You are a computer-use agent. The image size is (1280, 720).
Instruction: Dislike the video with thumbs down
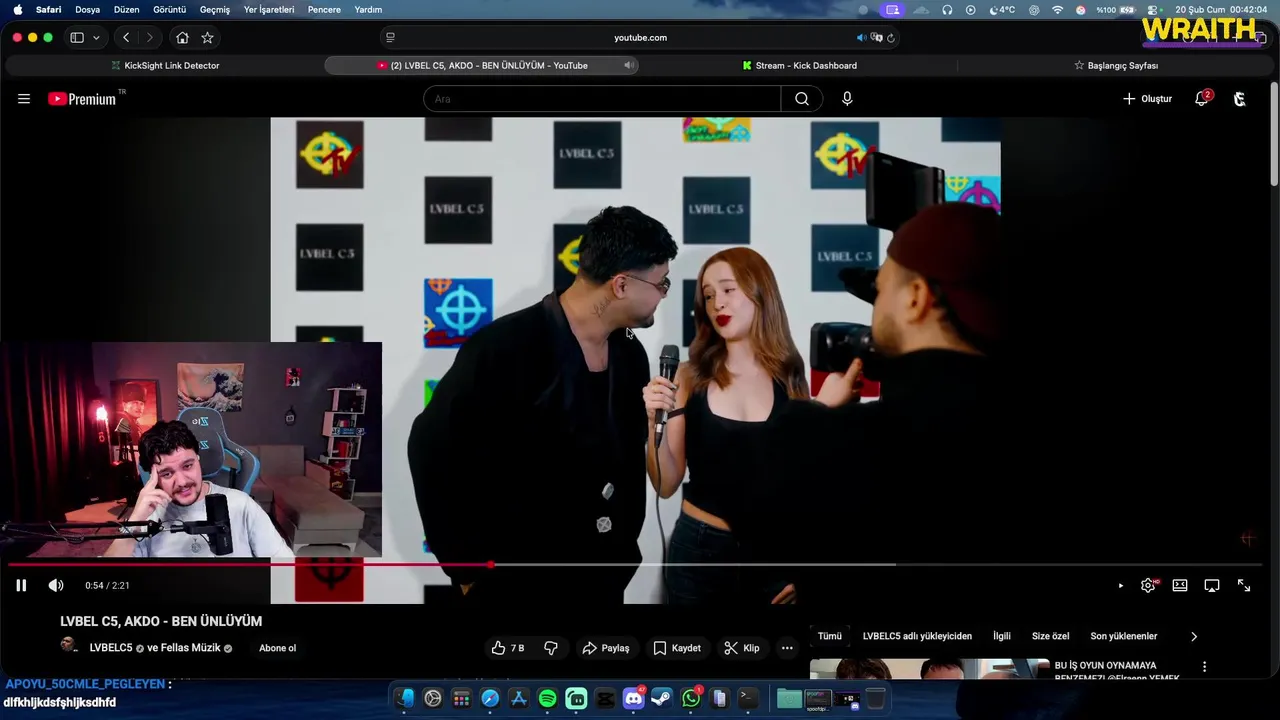[x=550, y=648]
